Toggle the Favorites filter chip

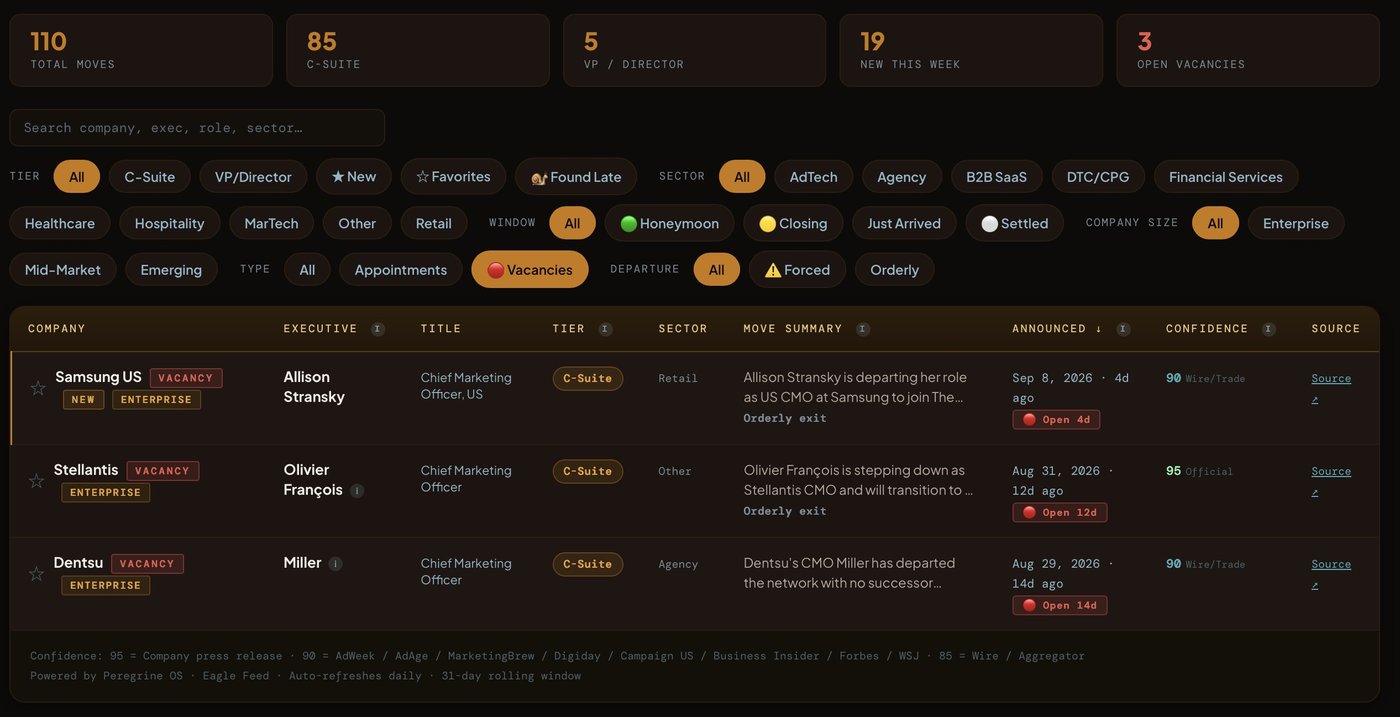pyautogui.click(x=453, y=177)
